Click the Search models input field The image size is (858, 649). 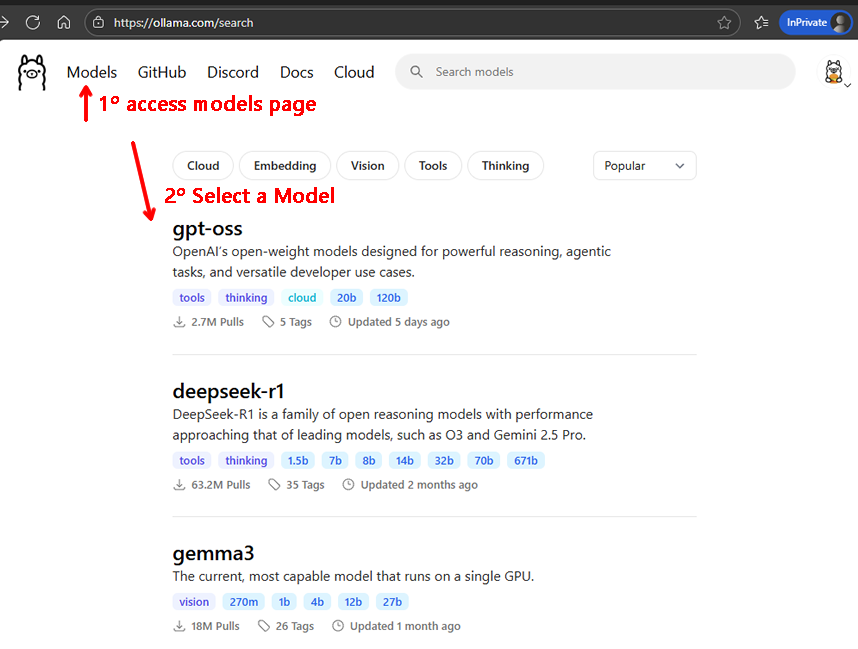[x=600, y=72]
